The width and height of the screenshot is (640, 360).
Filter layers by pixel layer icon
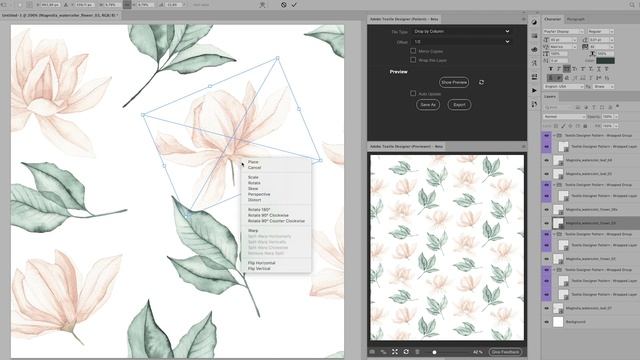(x=578, y=107)
